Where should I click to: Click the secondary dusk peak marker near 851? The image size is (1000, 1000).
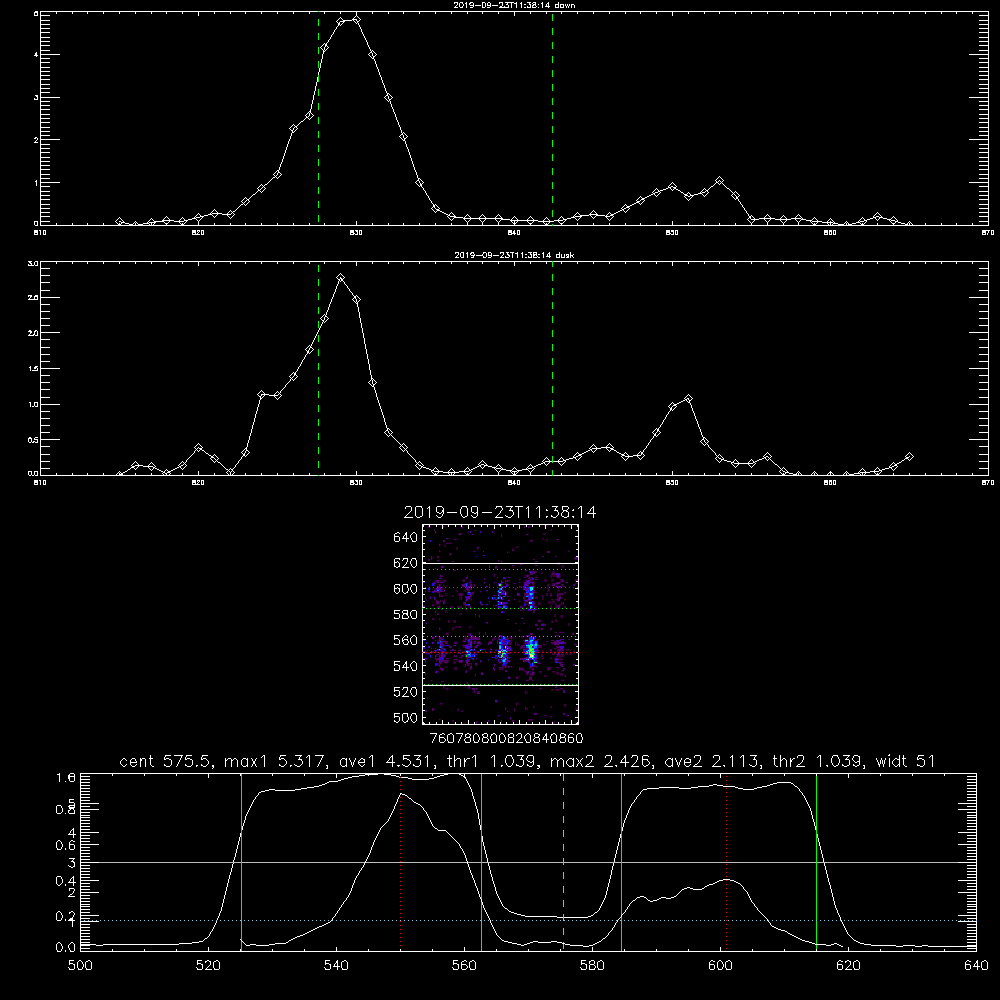pyautogui.click(x=688, y=399)
